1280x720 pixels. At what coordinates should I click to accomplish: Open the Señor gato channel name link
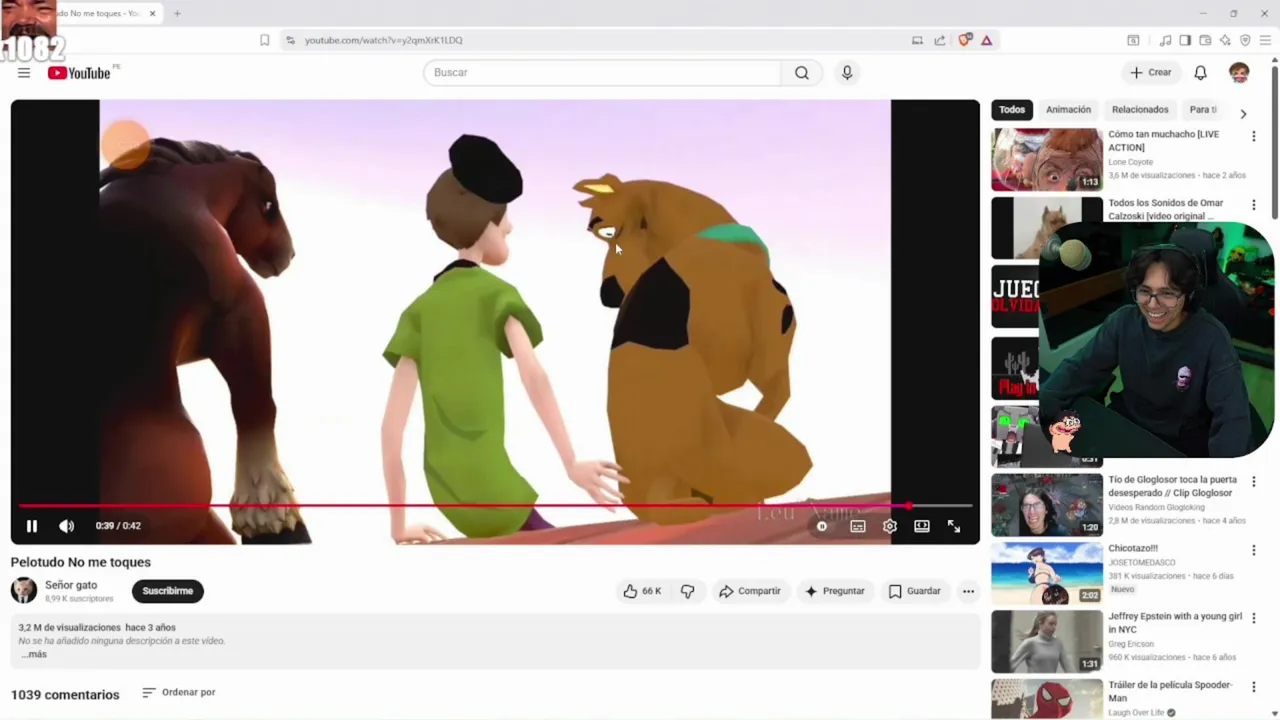point(71,585)
